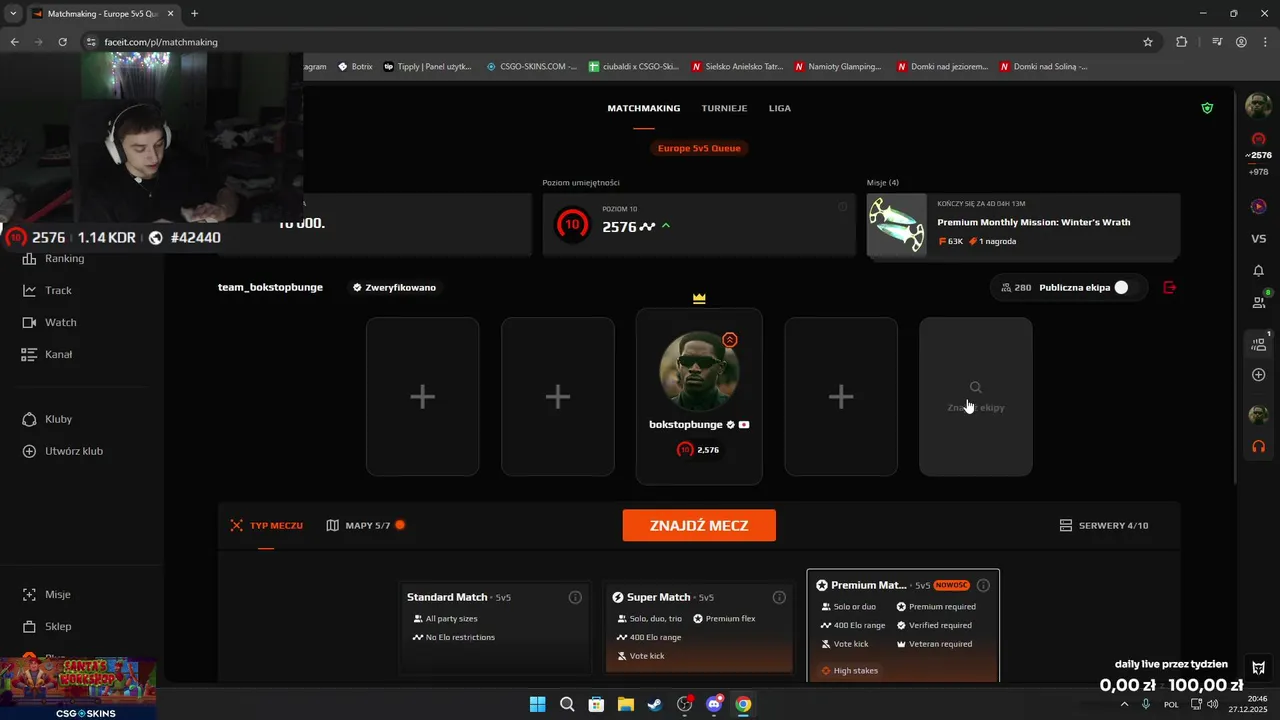This screenshot has width=1280, height=720.
Task: Open CSGO-SKINS.COM bookmark
Action: point(532,67)
